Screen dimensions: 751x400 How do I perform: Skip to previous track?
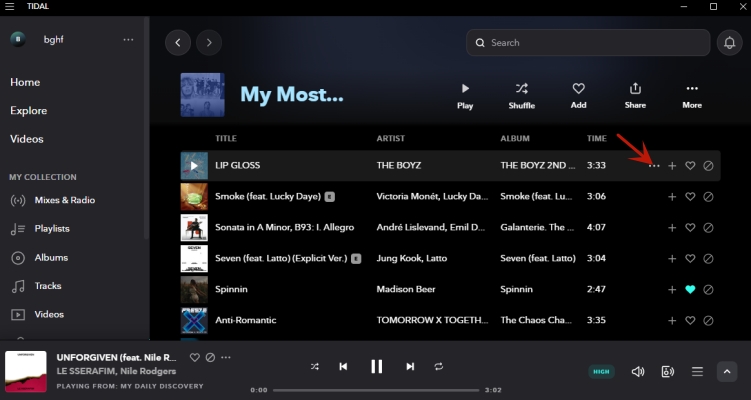(x=343, y=366)
